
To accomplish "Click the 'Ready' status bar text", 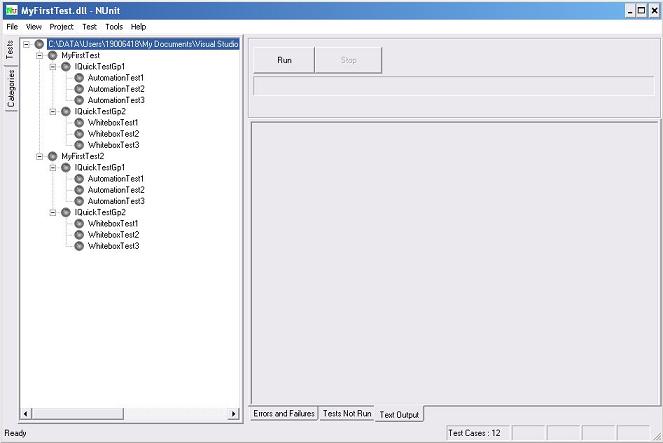I will pos(15,433).
